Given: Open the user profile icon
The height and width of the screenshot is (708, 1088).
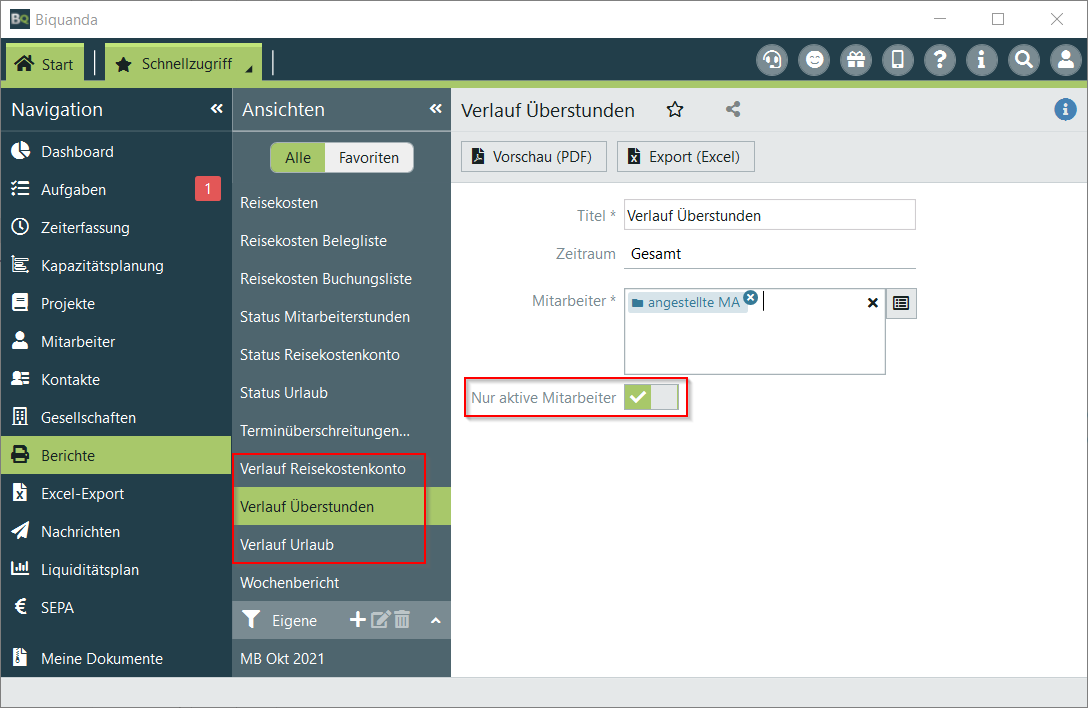Looking at the screenshot, I should pyautogui.click(x=1065, y=60).
